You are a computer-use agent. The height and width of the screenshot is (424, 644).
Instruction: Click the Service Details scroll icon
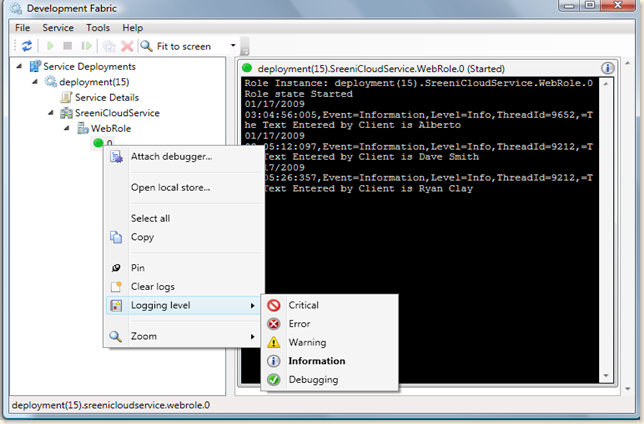(x=66, y=97)
